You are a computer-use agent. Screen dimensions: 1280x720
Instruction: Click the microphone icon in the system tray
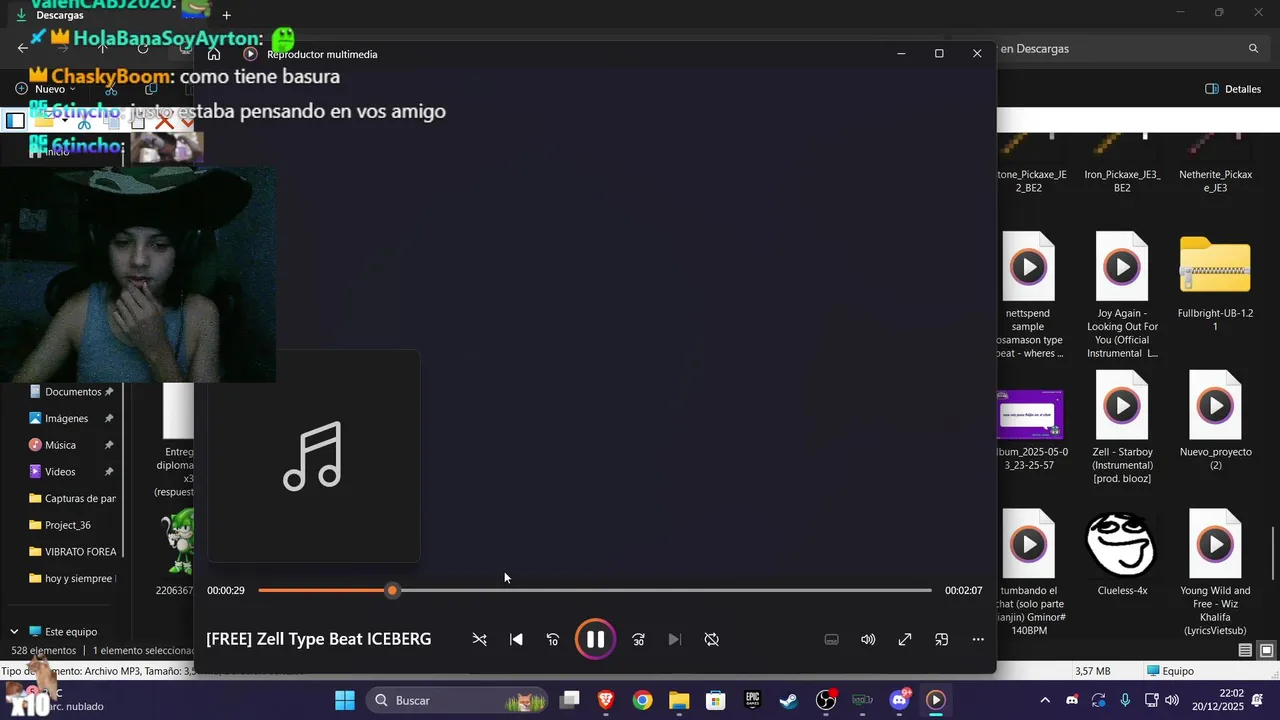(x=1125, y=700)
